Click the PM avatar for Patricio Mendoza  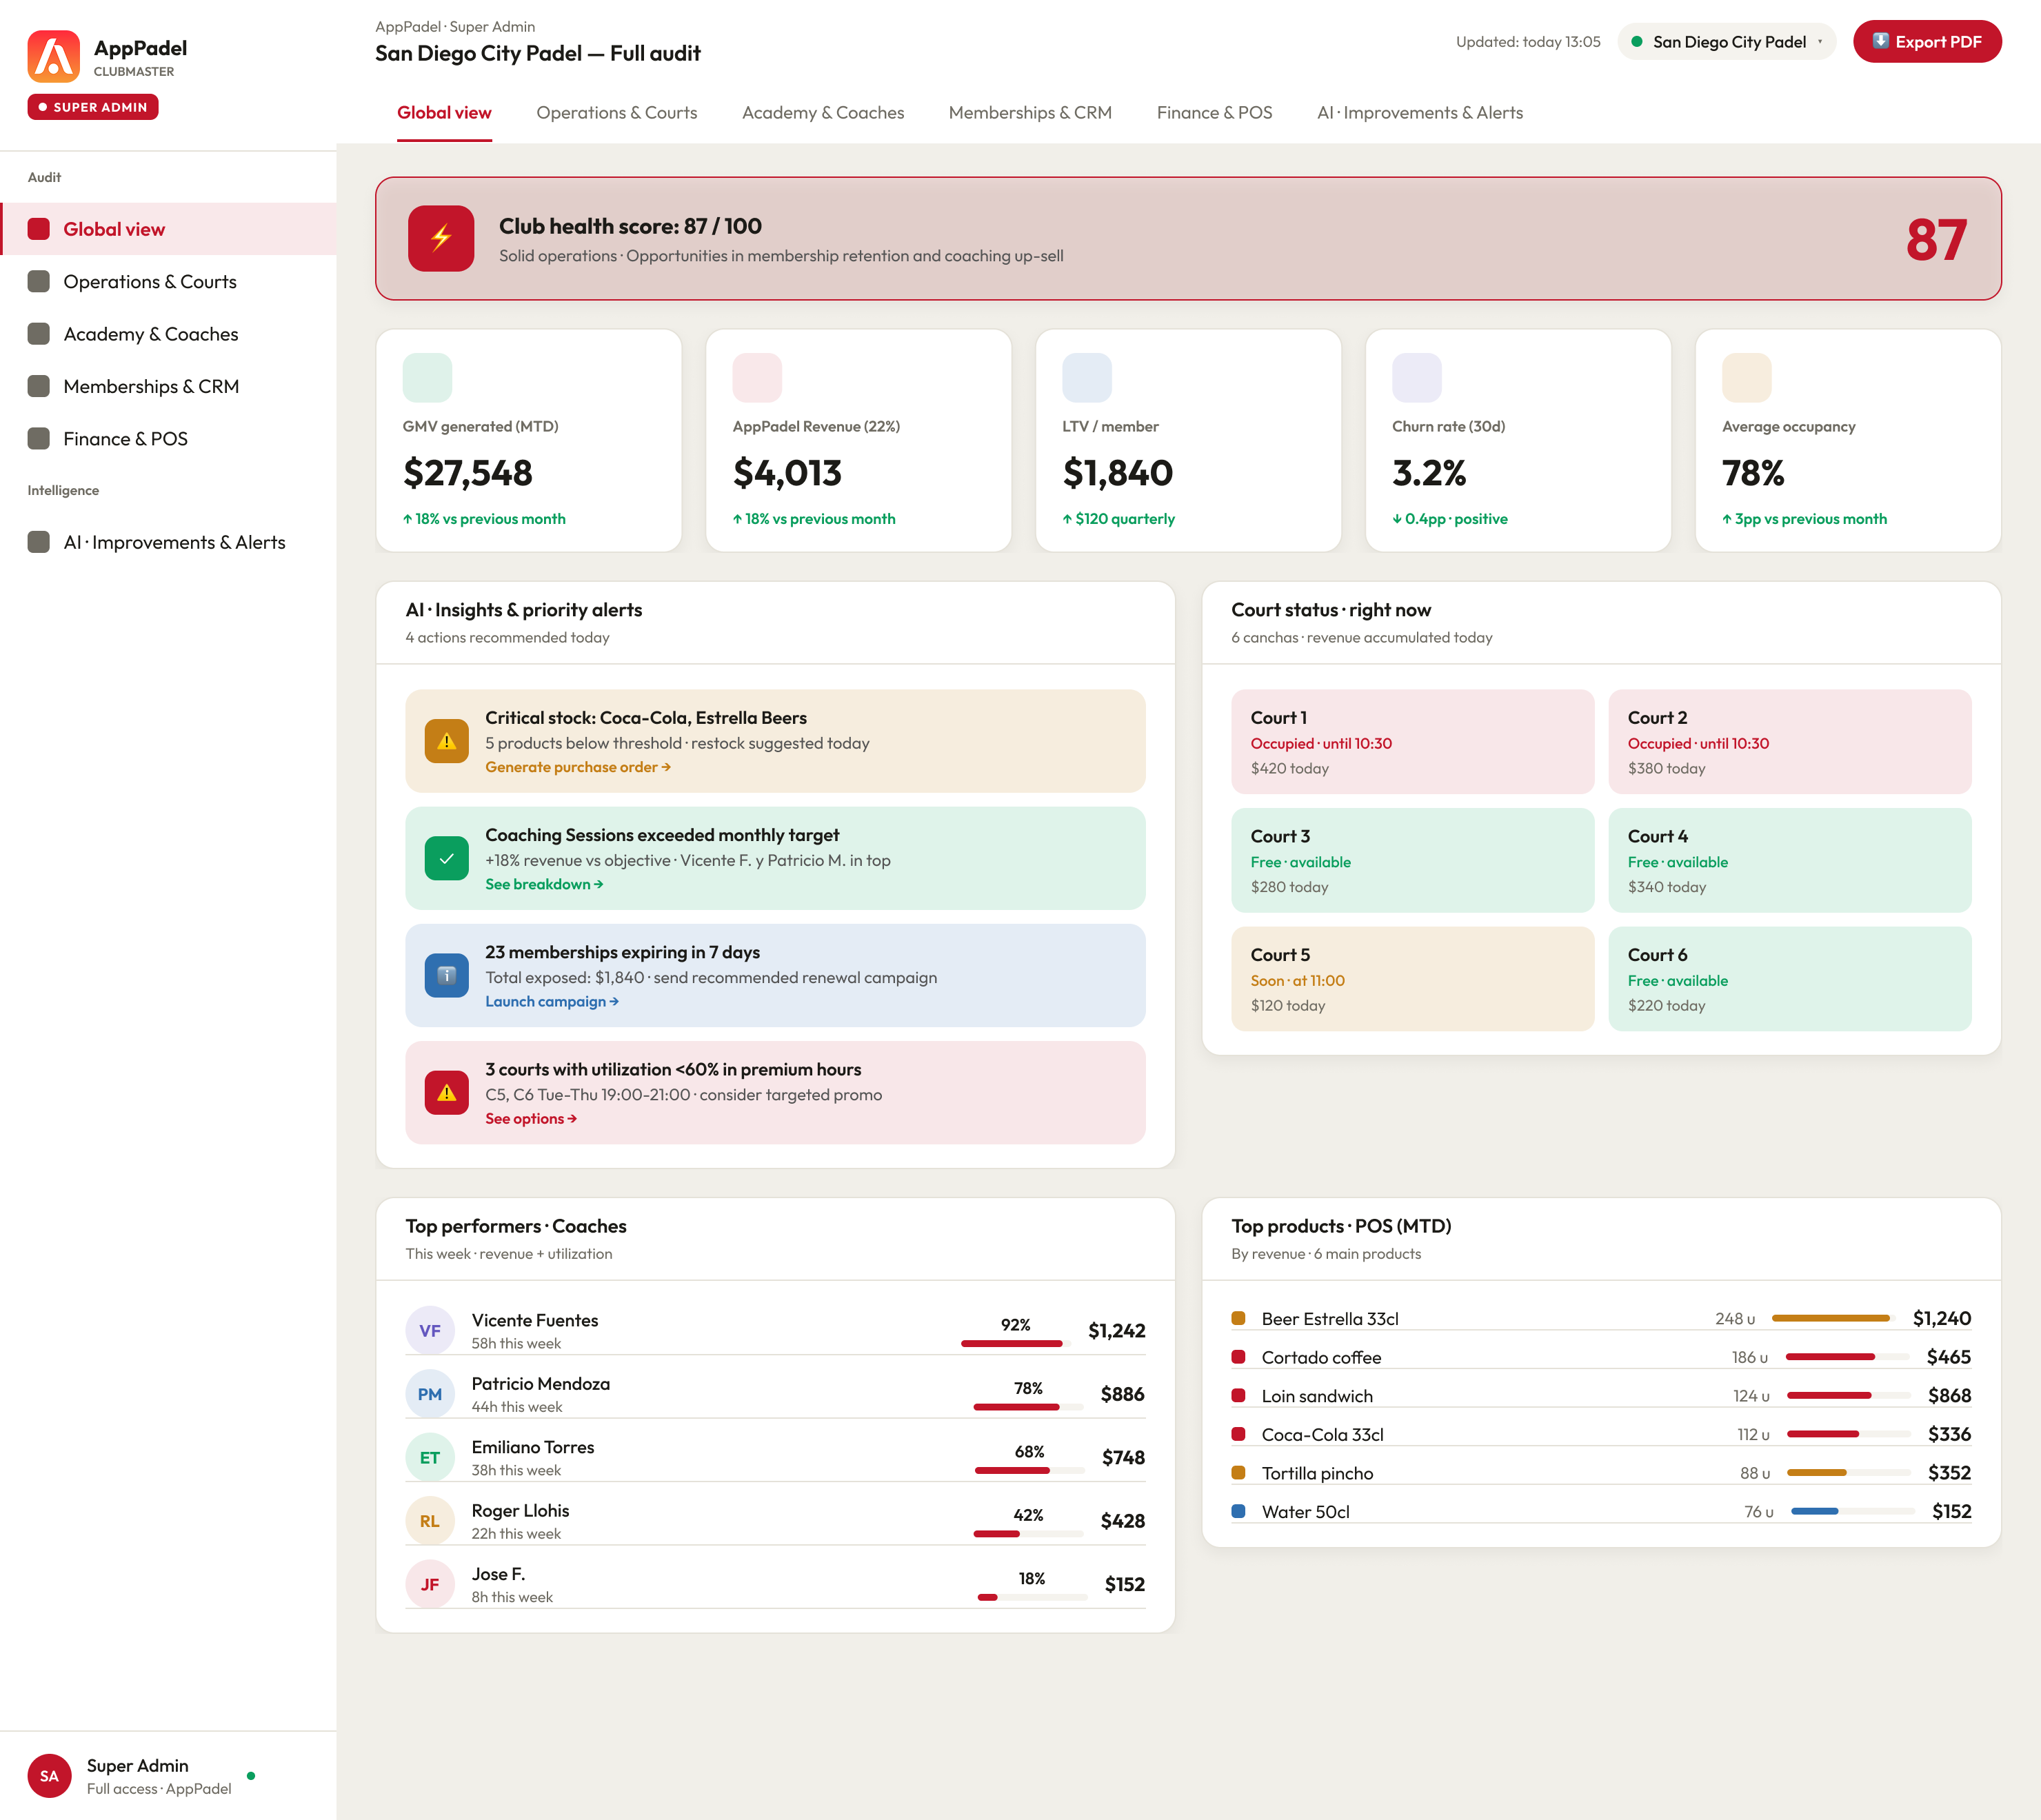tap(430, 1394)
